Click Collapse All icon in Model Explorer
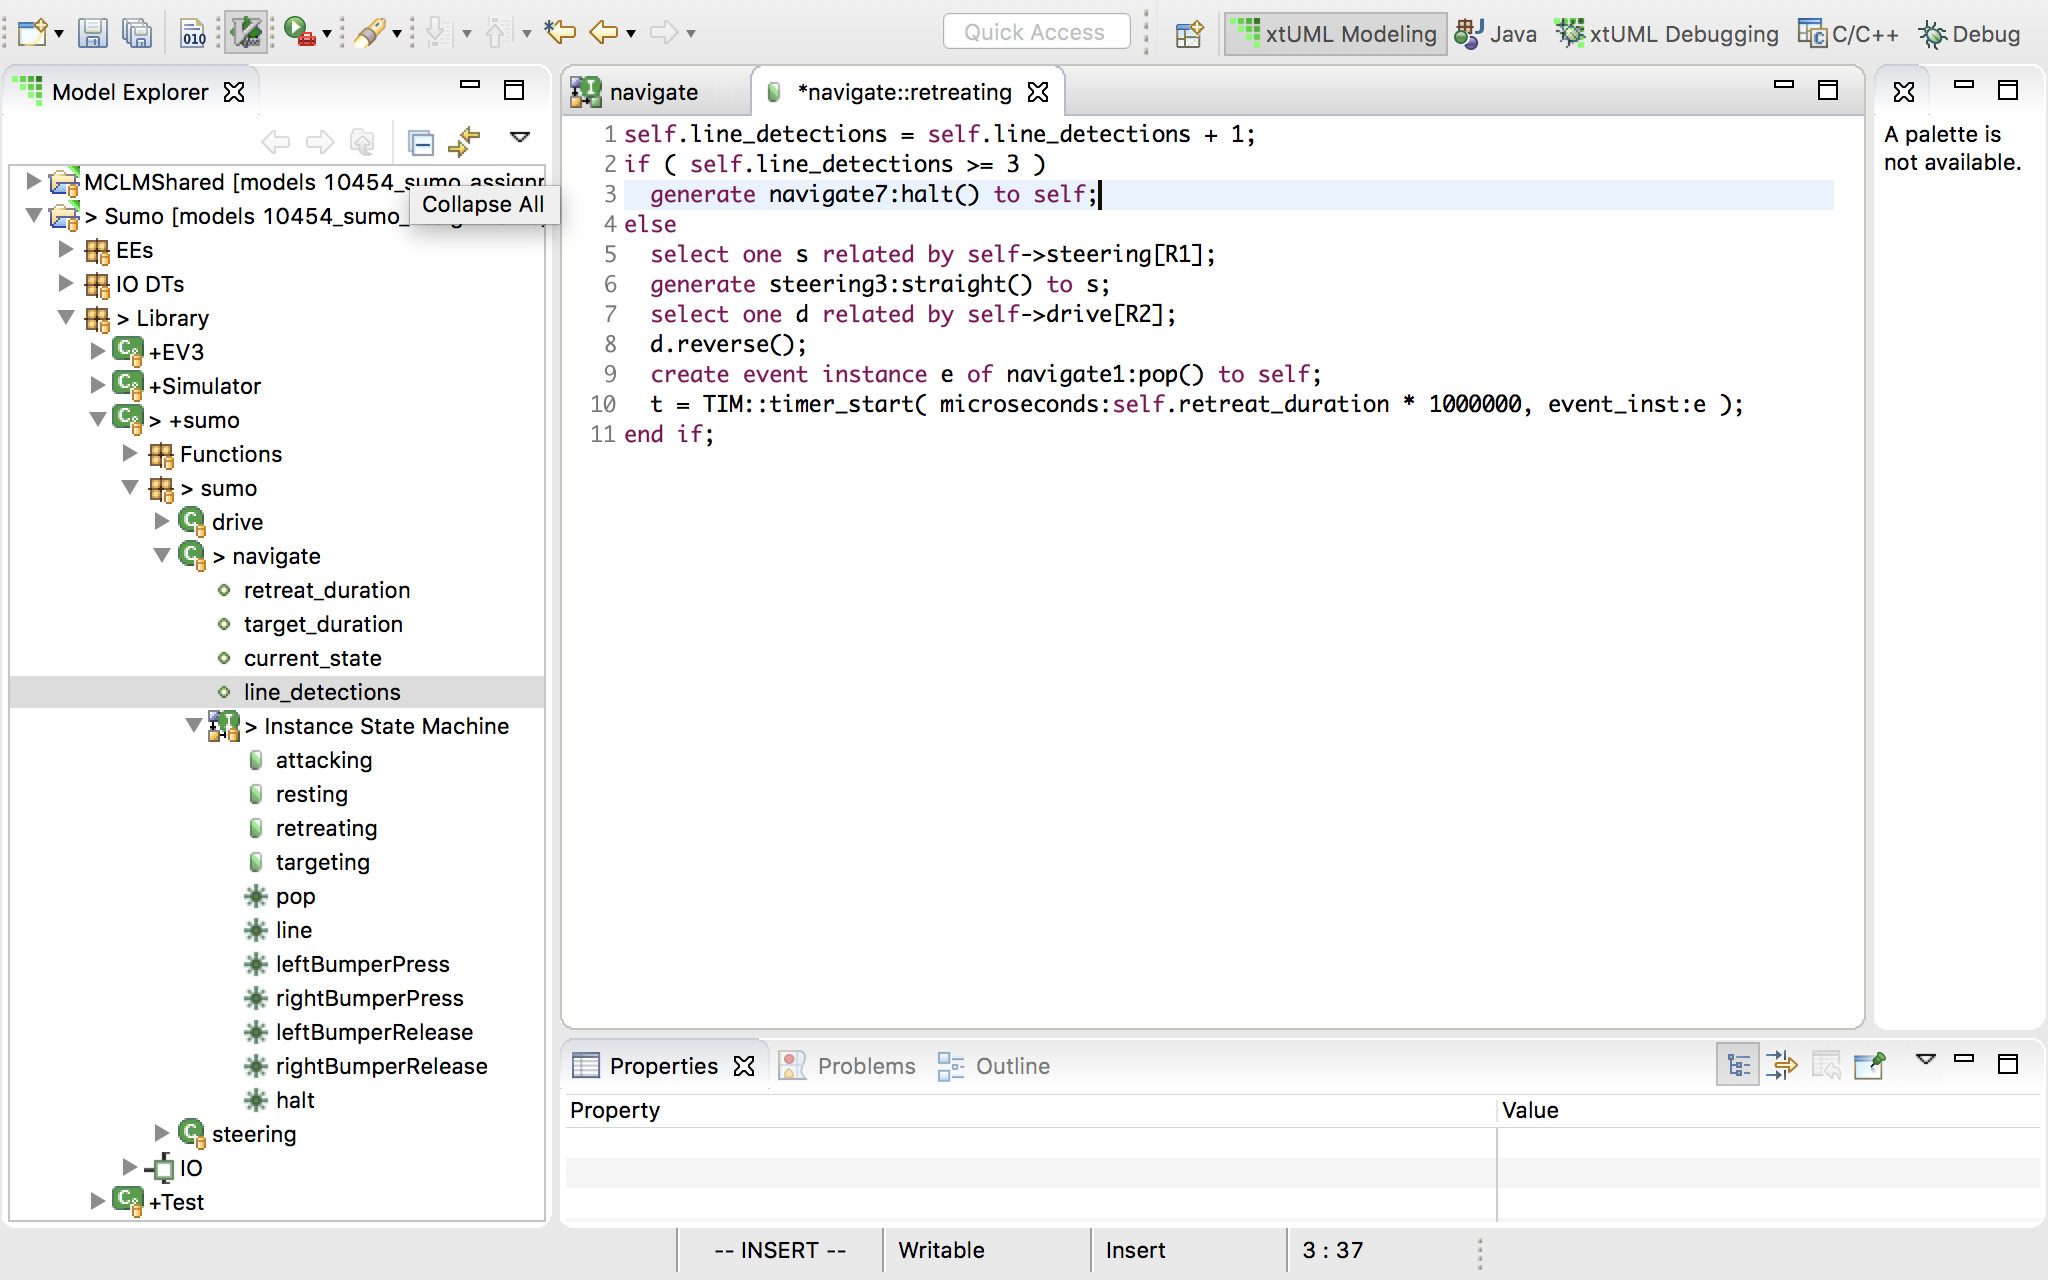The width and height of the screenshot is (2048, 1280). (421, 143)
